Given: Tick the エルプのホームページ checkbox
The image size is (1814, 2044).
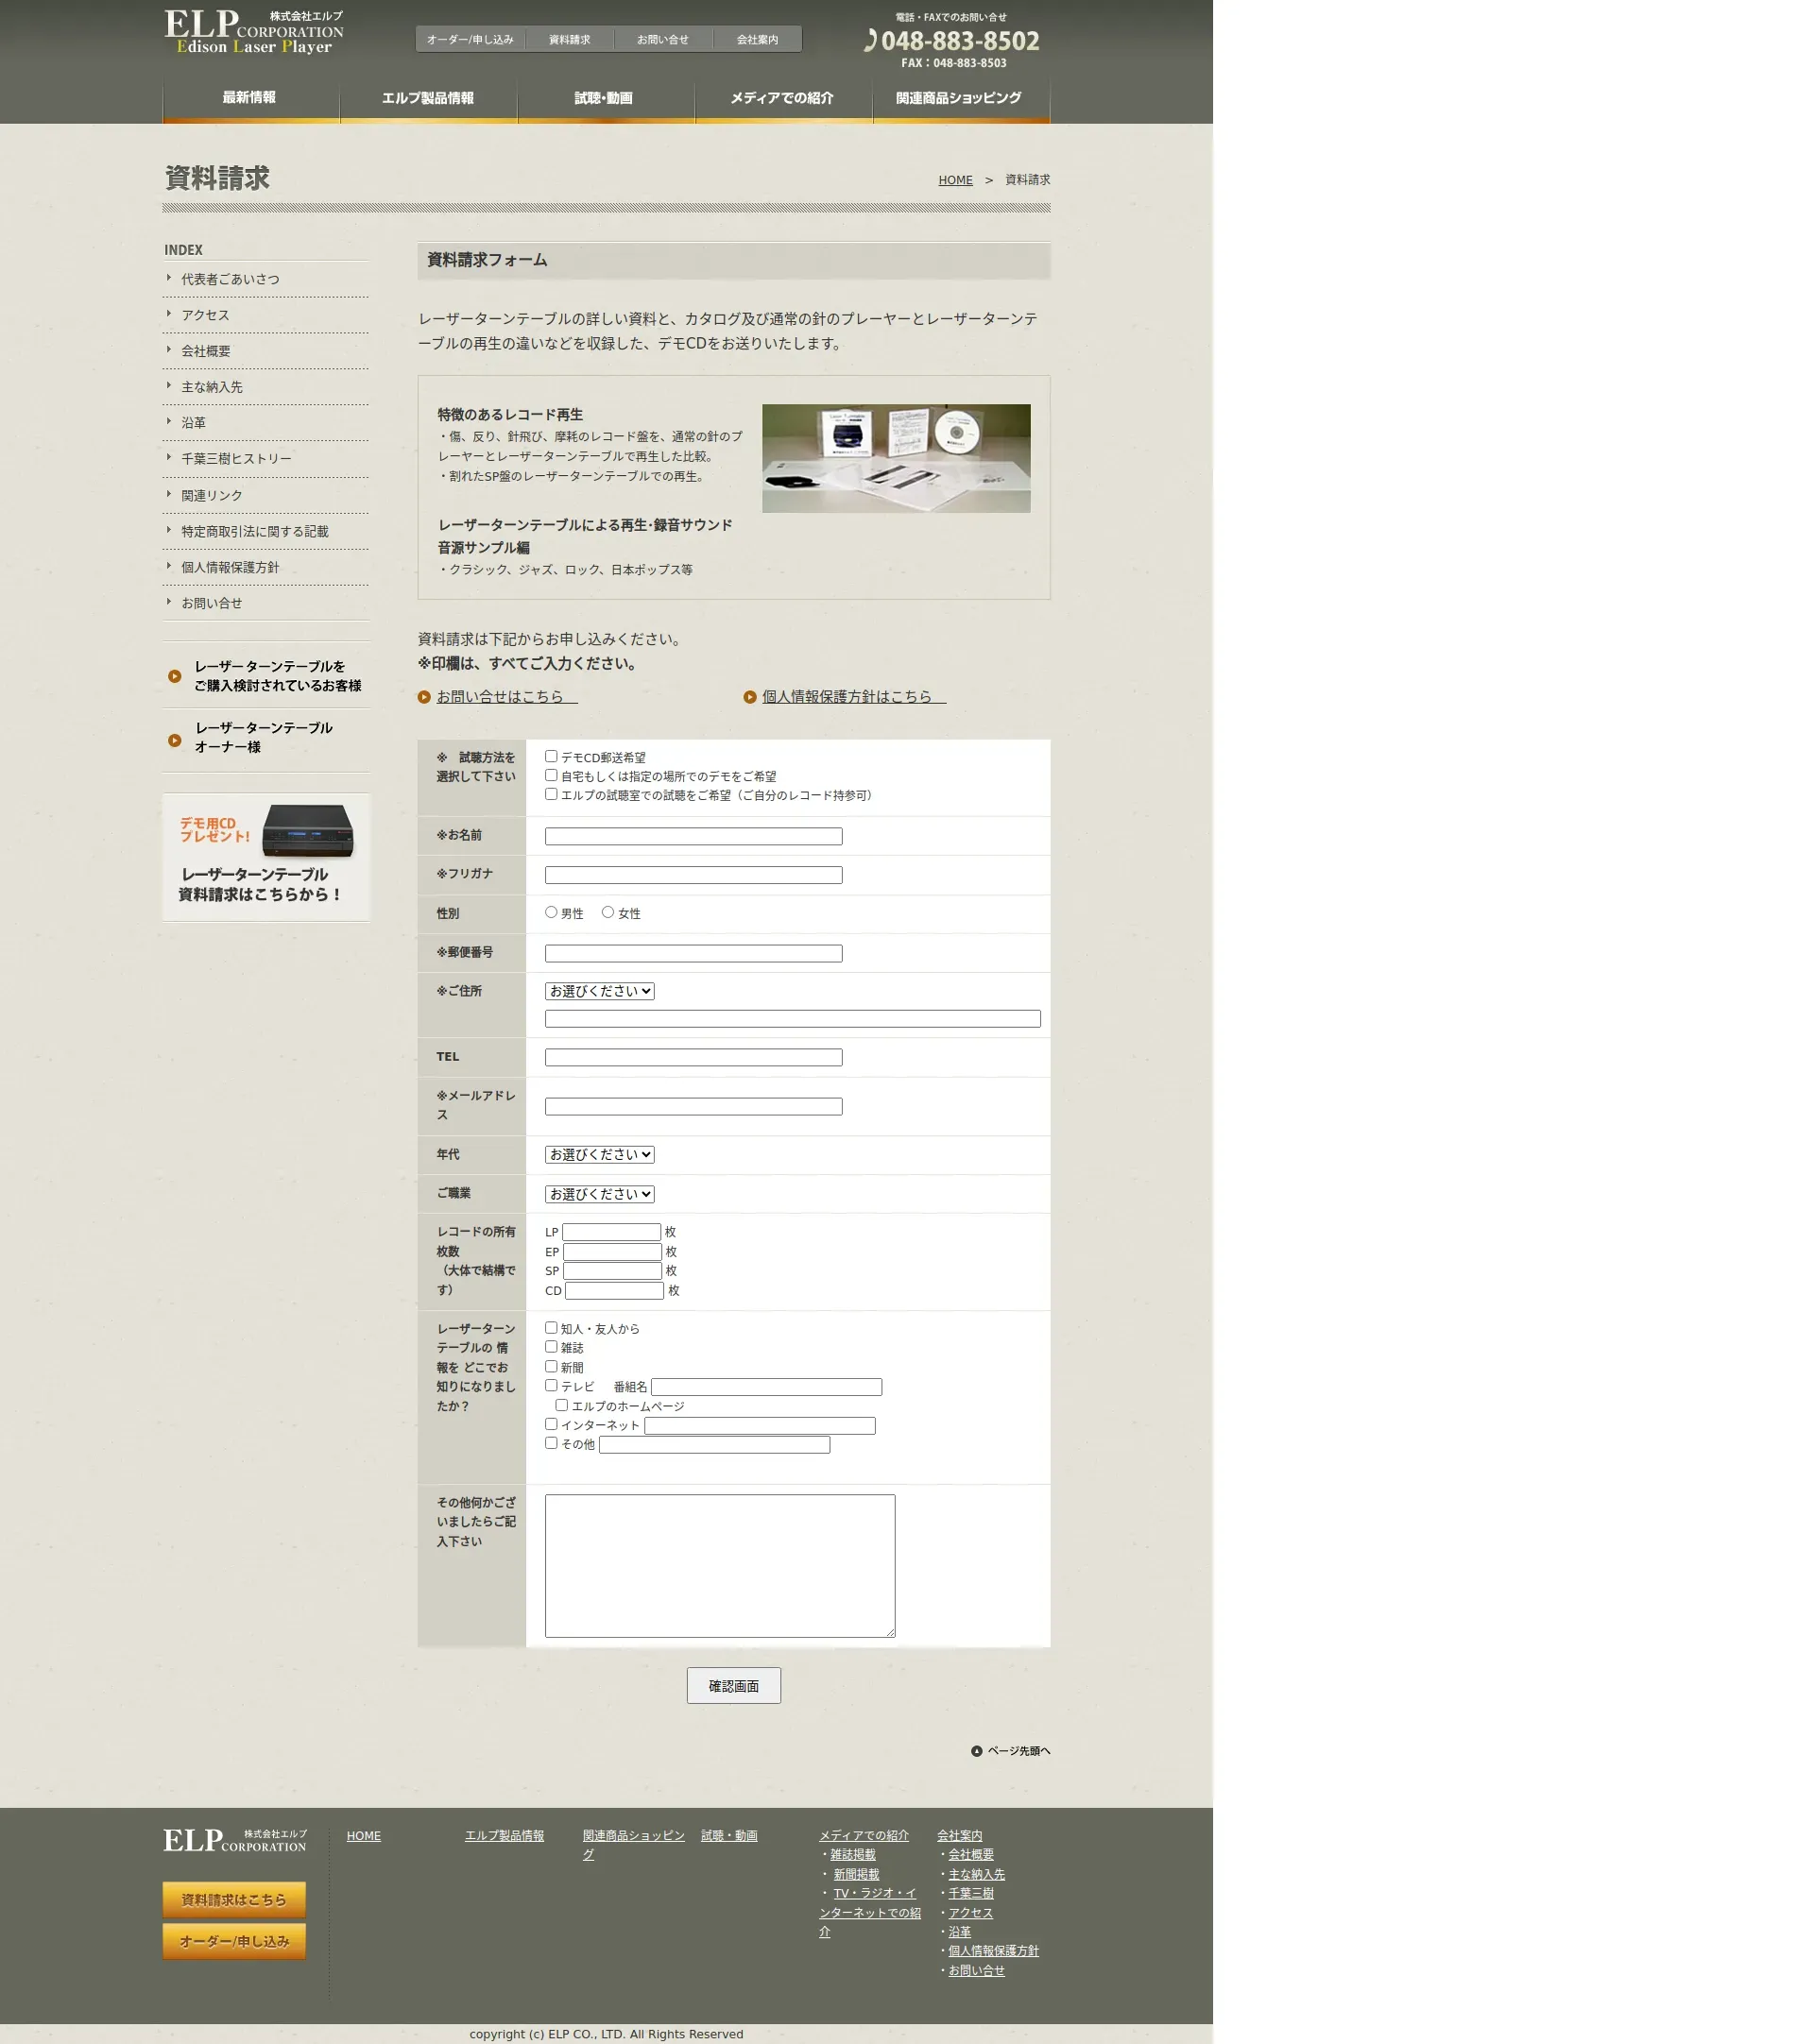Looking at the screenshot, I should coord(562,1405).
